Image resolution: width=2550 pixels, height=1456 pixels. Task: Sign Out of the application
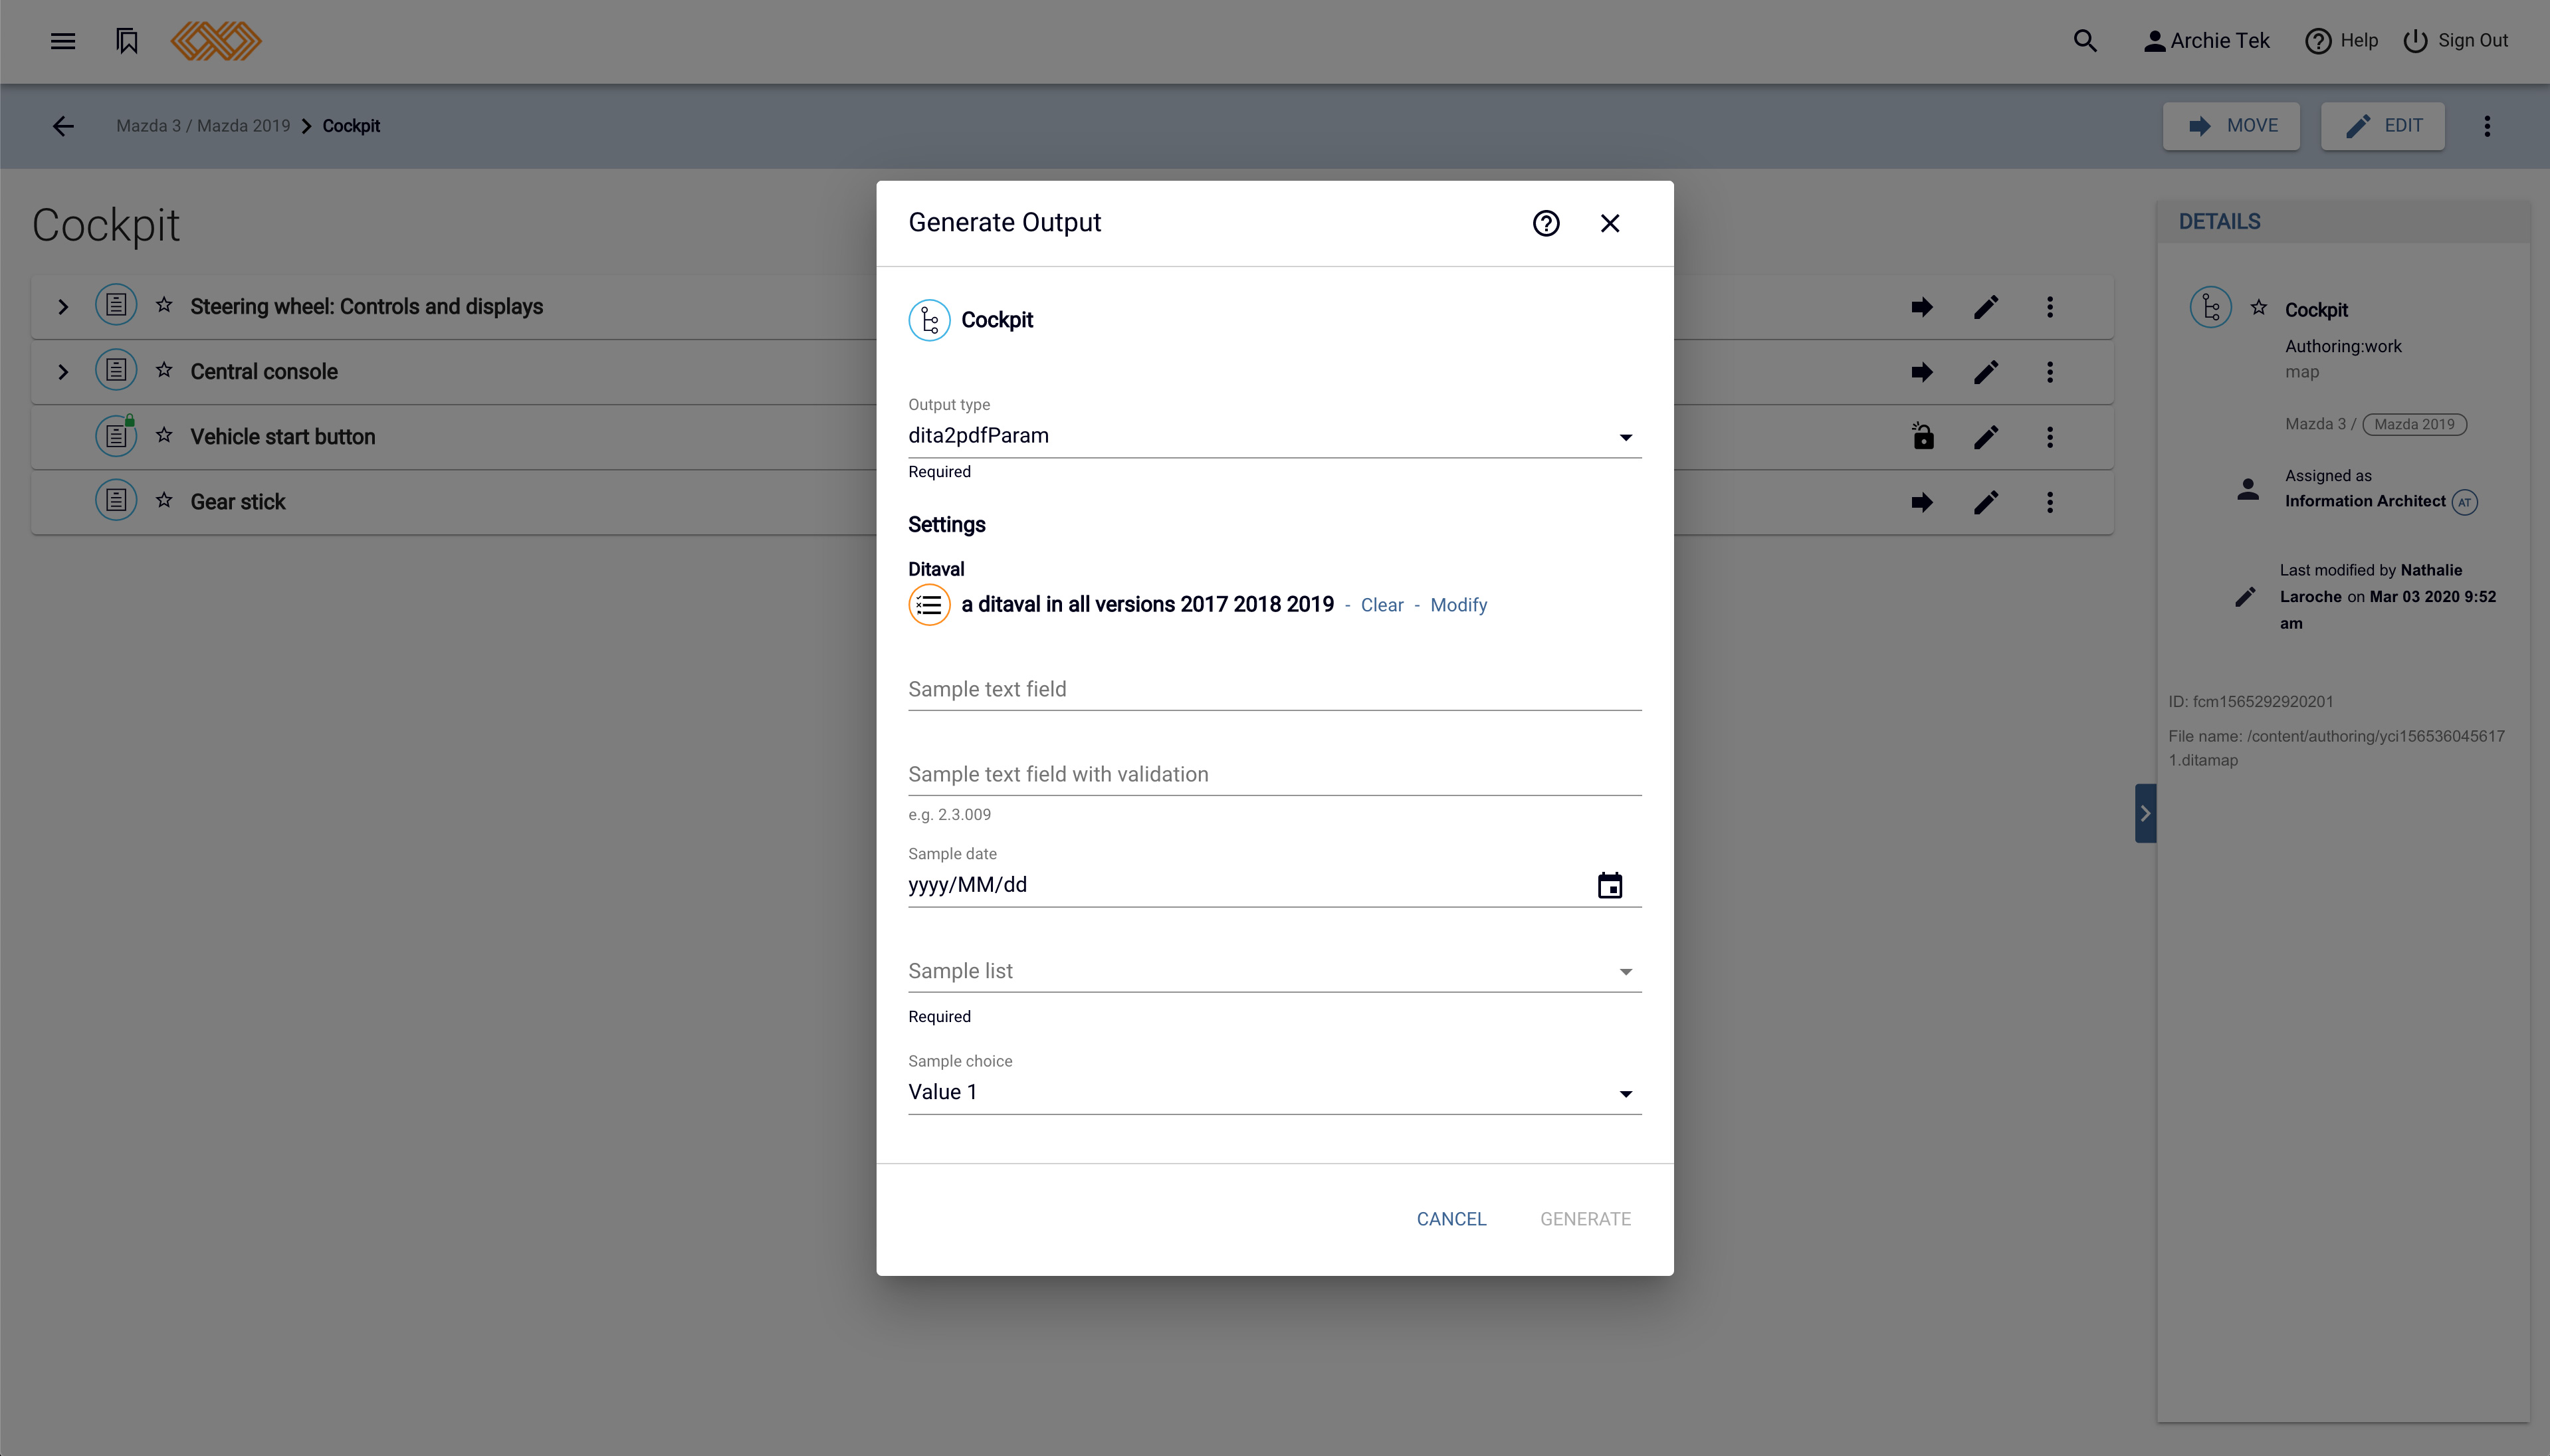point(2456,41)
